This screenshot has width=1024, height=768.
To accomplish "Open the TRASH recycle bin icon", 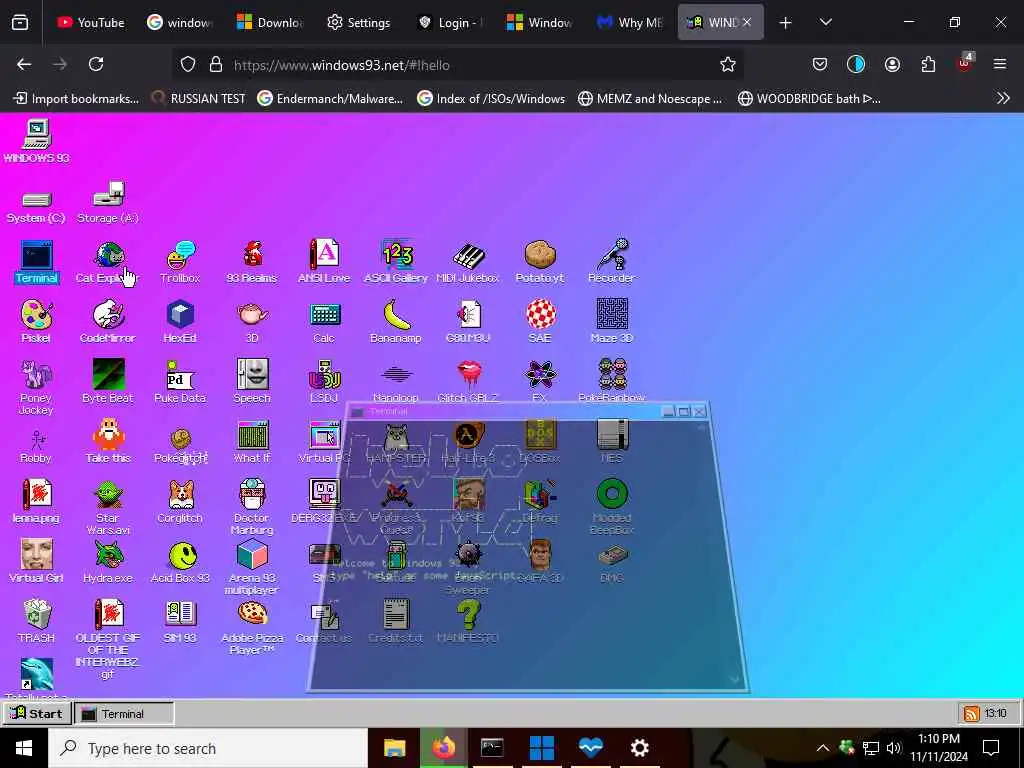I will tap(37, 622).
